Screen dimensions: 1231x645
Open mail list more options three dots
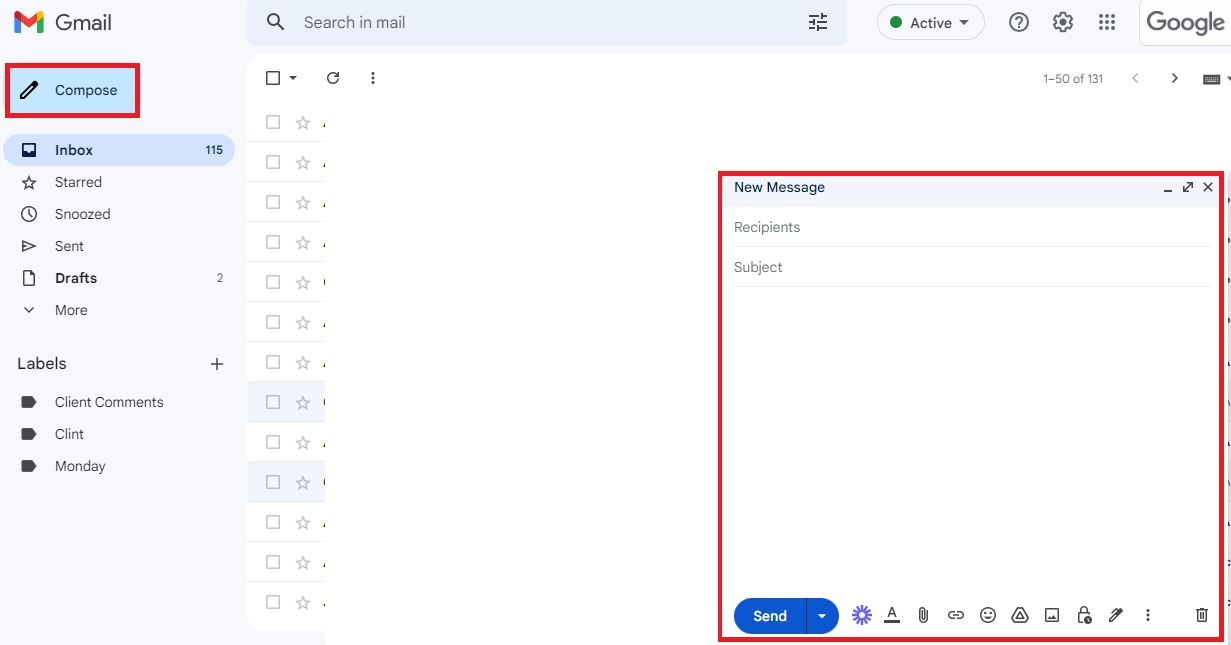click(x=373, y=78)
